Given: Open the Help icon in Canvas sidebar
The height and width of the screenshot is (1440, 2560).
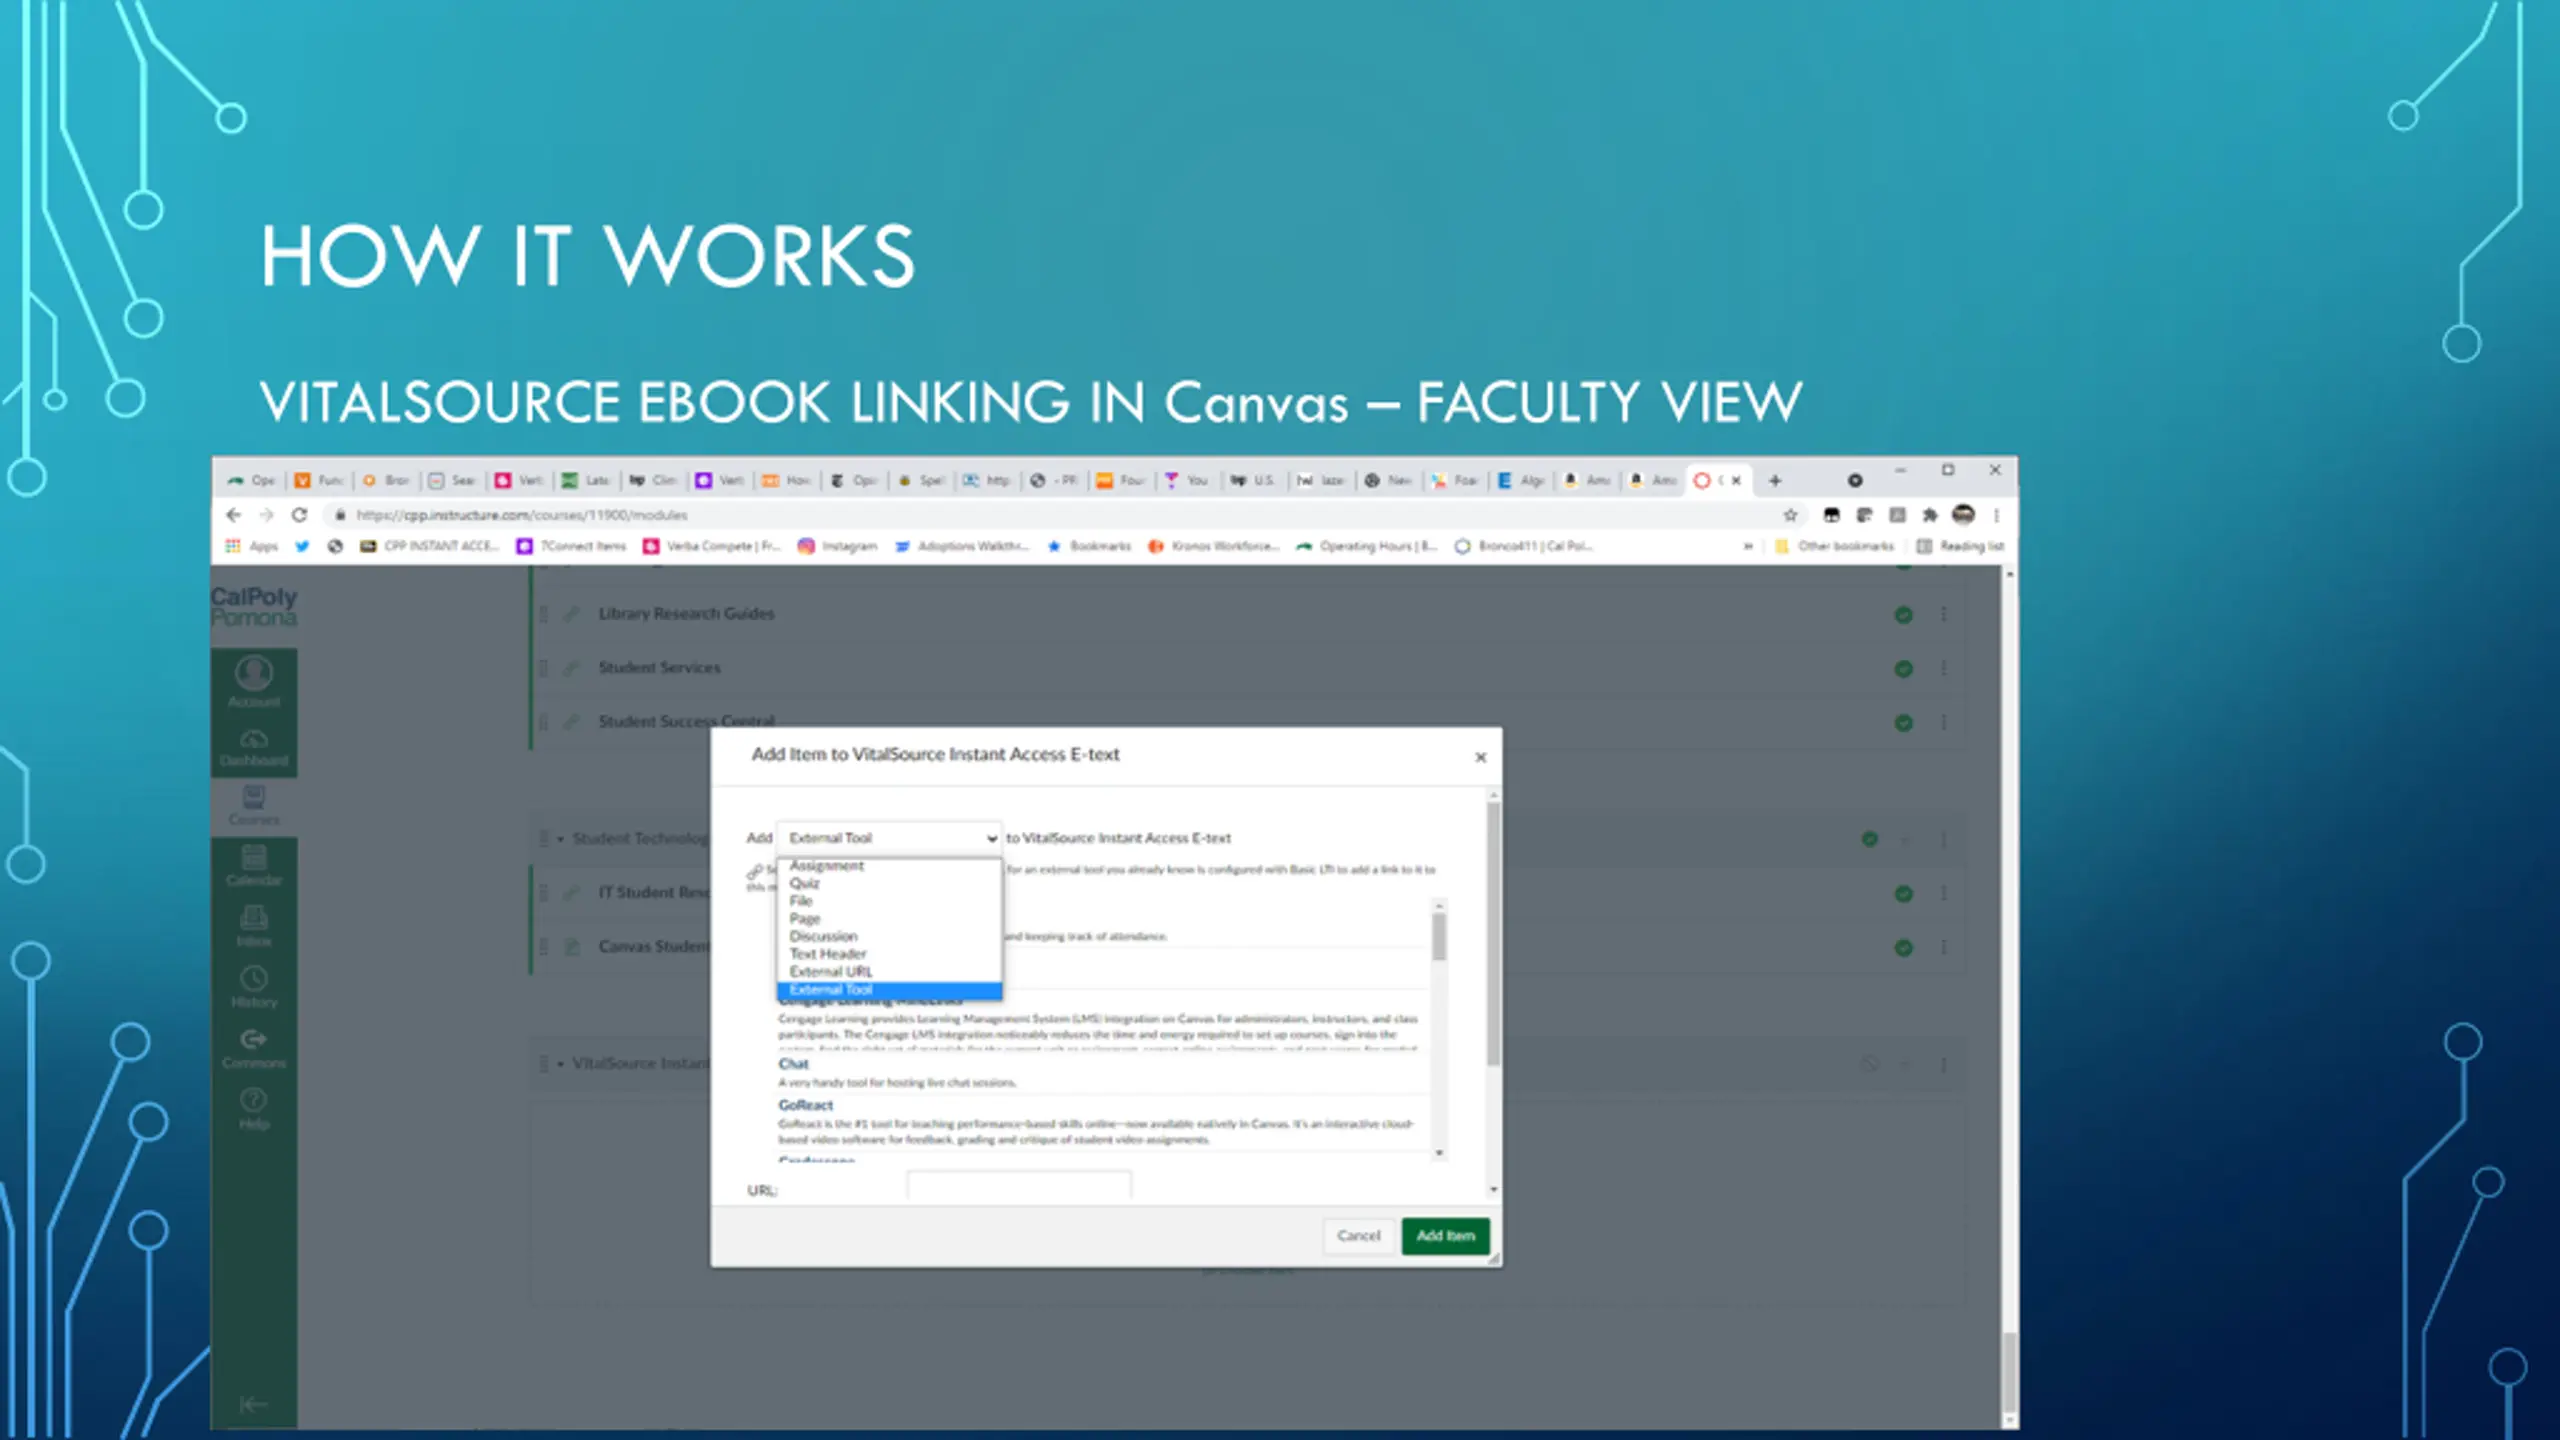Looking at the screenshot, I should [x=254, y=1108].
